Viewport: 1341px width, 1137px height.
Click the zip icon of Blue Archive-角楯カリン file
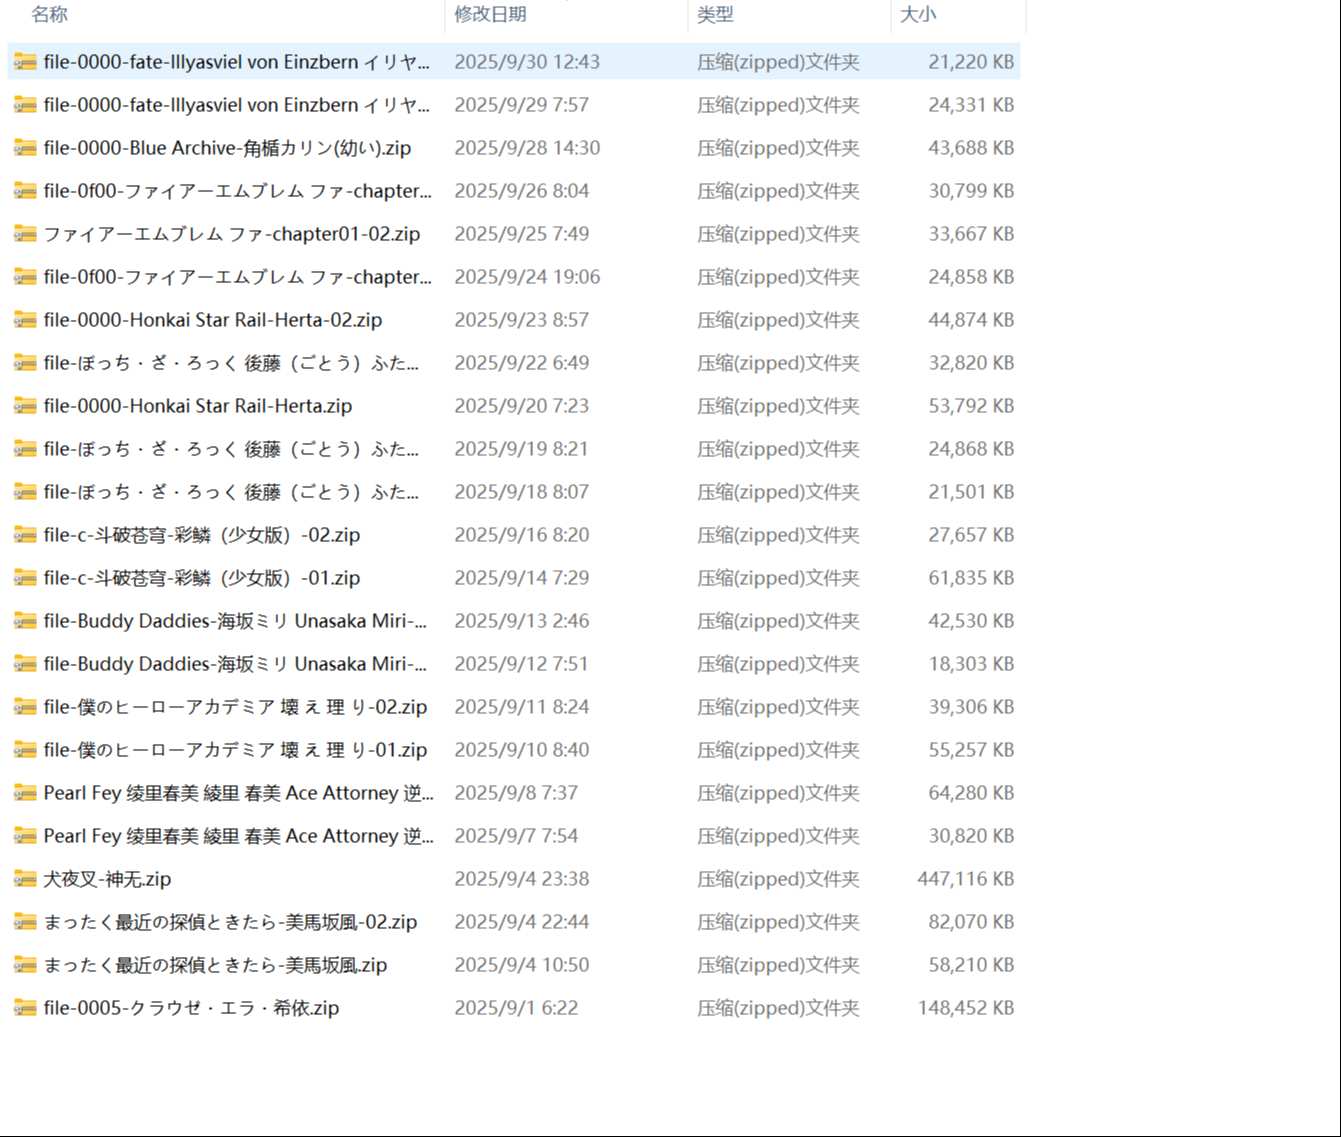[x=25, y=148]
